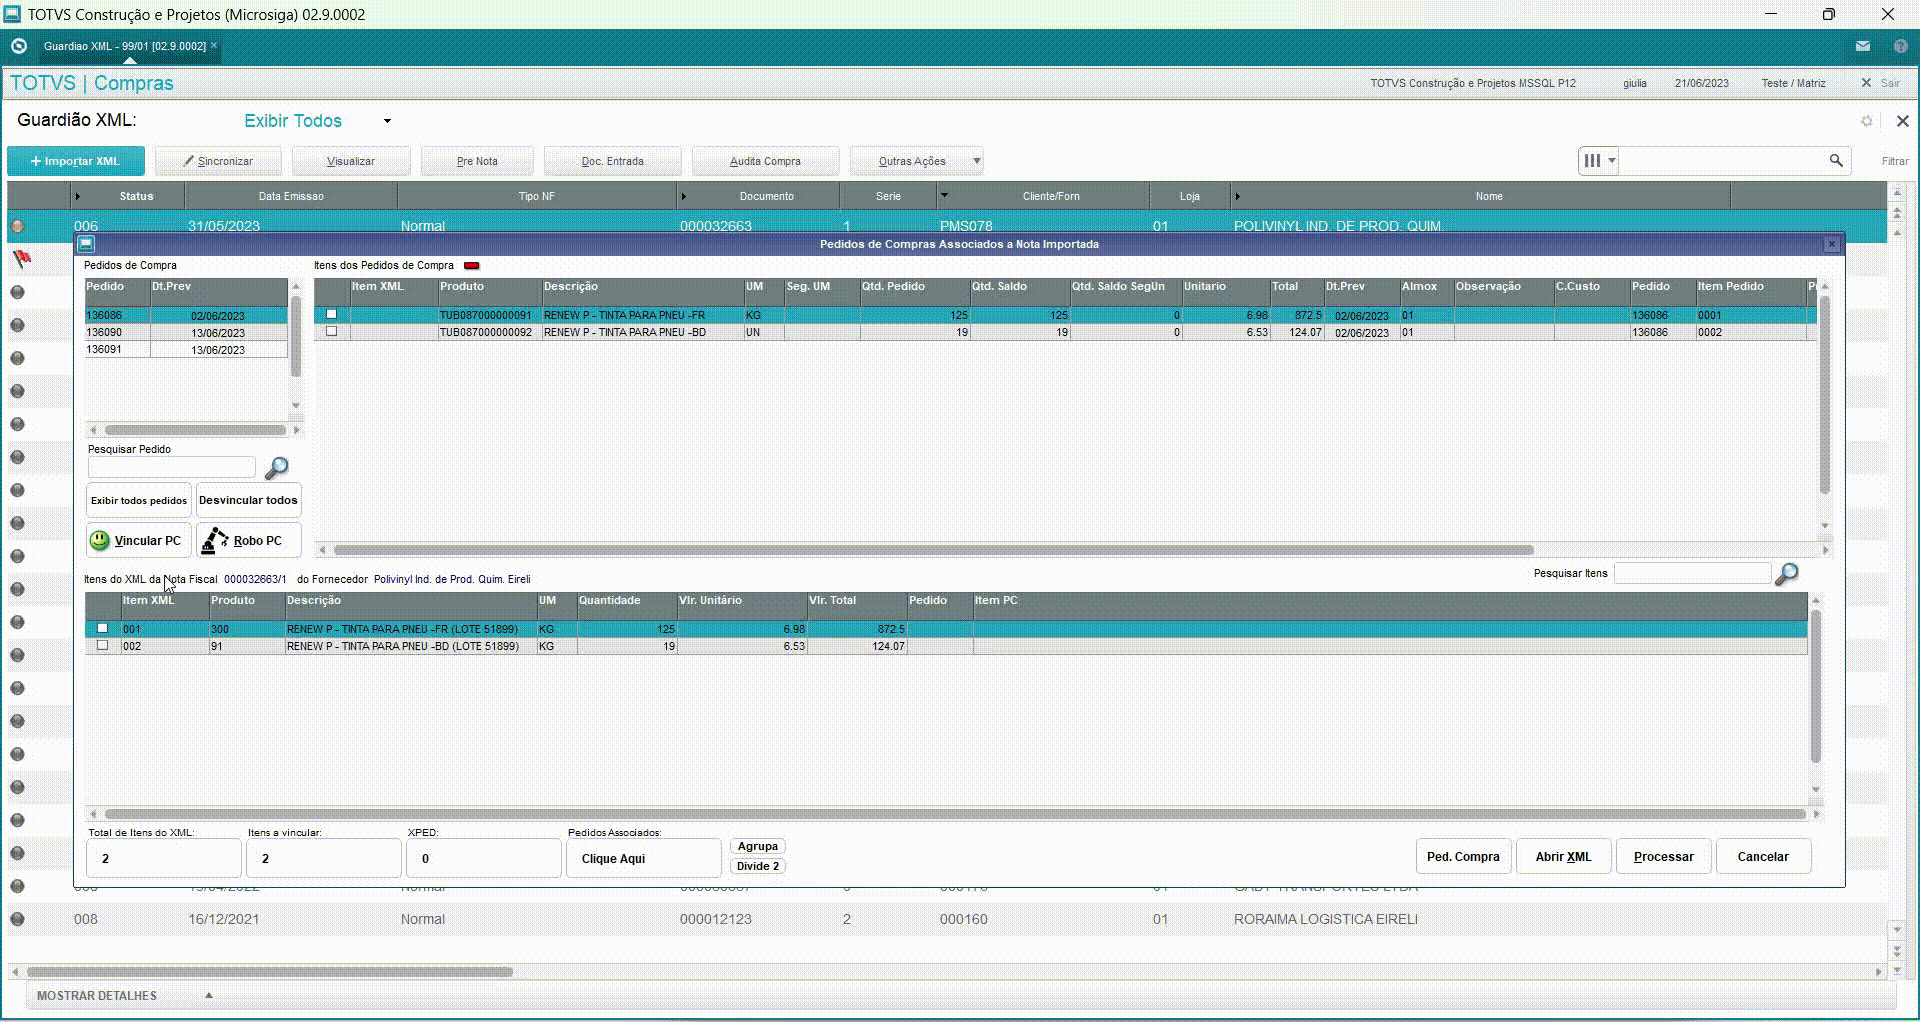Open the column selector dropdown arrow
This screenshot has height=1022, width=1920.
[1612, 160]
